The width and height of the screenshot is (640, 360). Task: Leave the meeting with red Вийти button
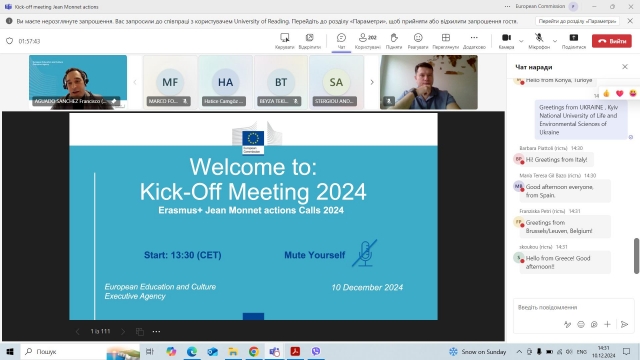tap(612, 41)
